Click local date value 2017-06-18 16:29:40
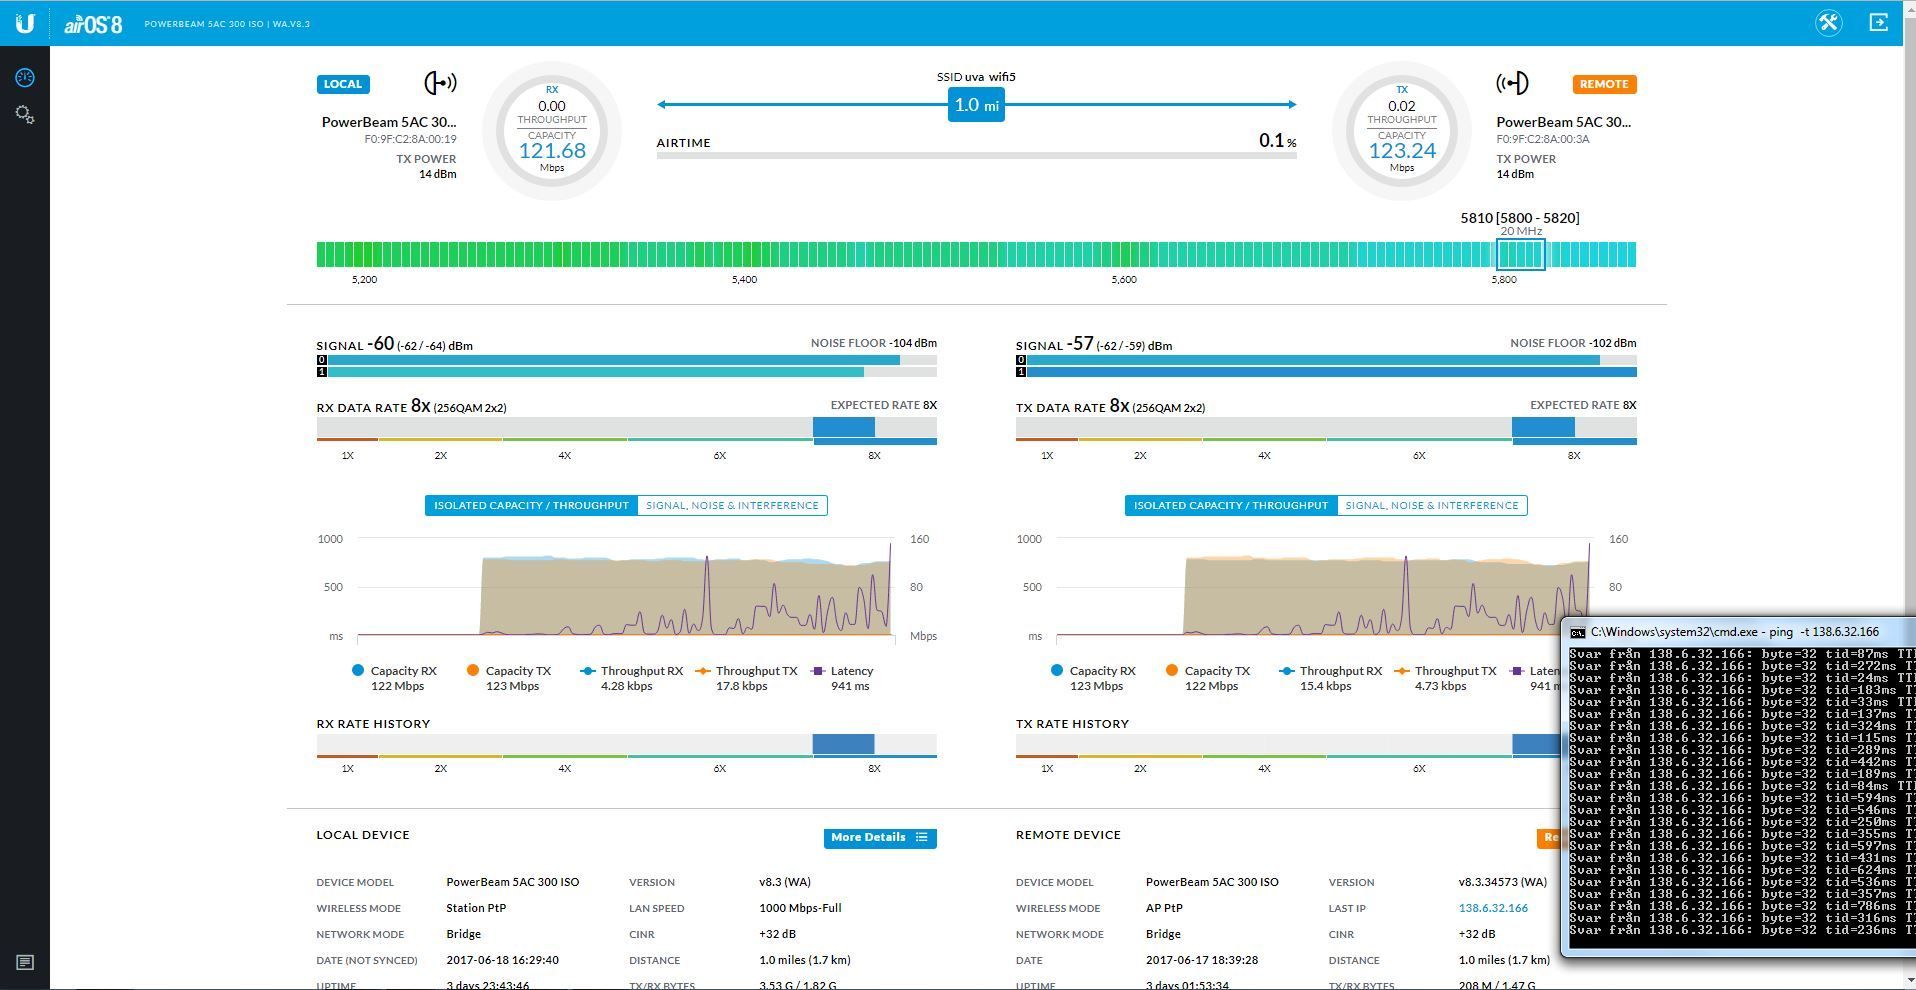The image size is (1916, 990). [502, 960]
